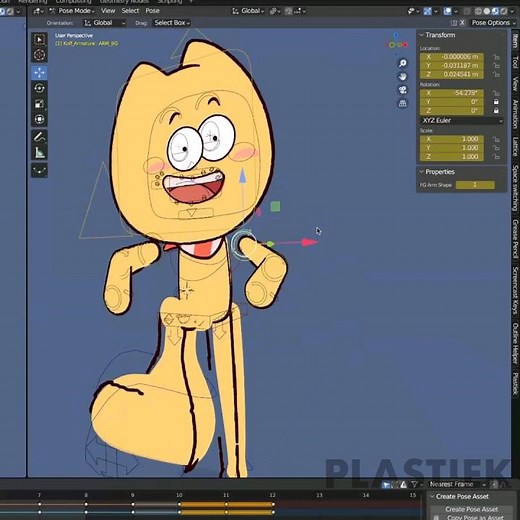Click the Create Pose Asset button
This screenshot has height=520, width=520.
point(472,509)
